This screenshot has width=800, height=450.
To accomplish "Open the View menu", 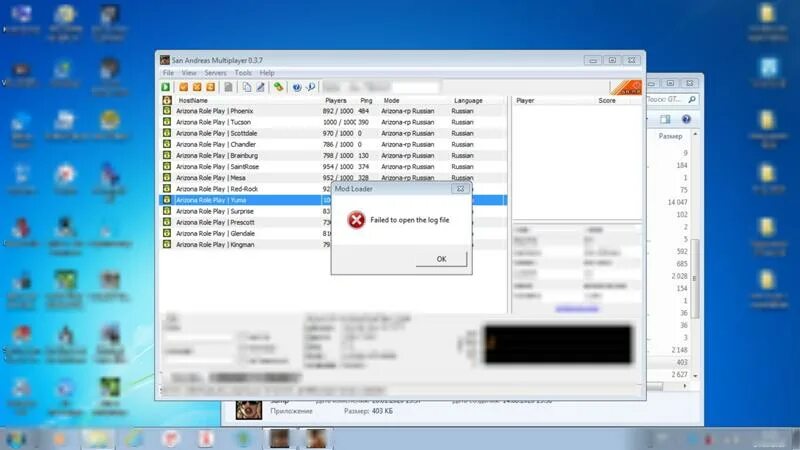I will coord(189,73).
